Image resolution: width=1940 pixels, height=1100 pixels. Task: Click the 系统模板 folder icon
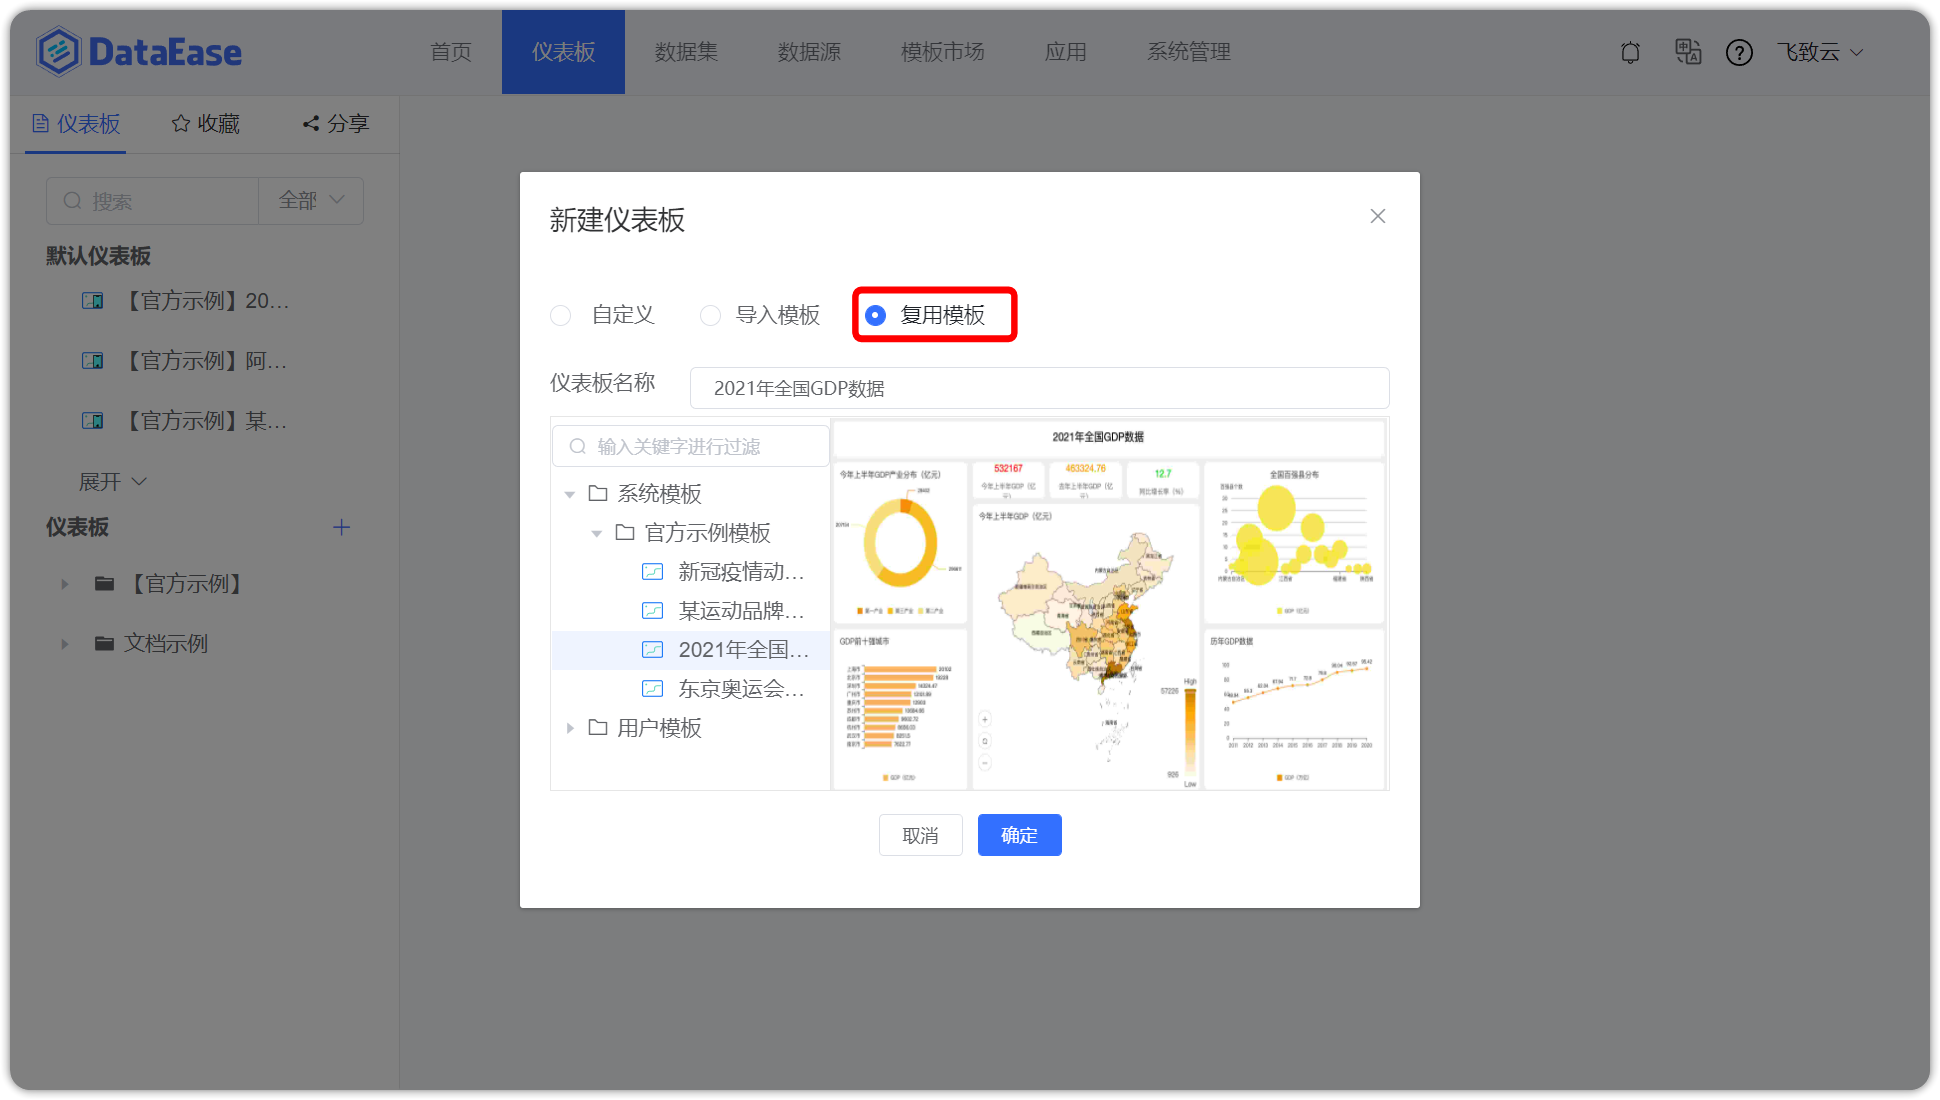pyautogui.click(x=598, y=493)
